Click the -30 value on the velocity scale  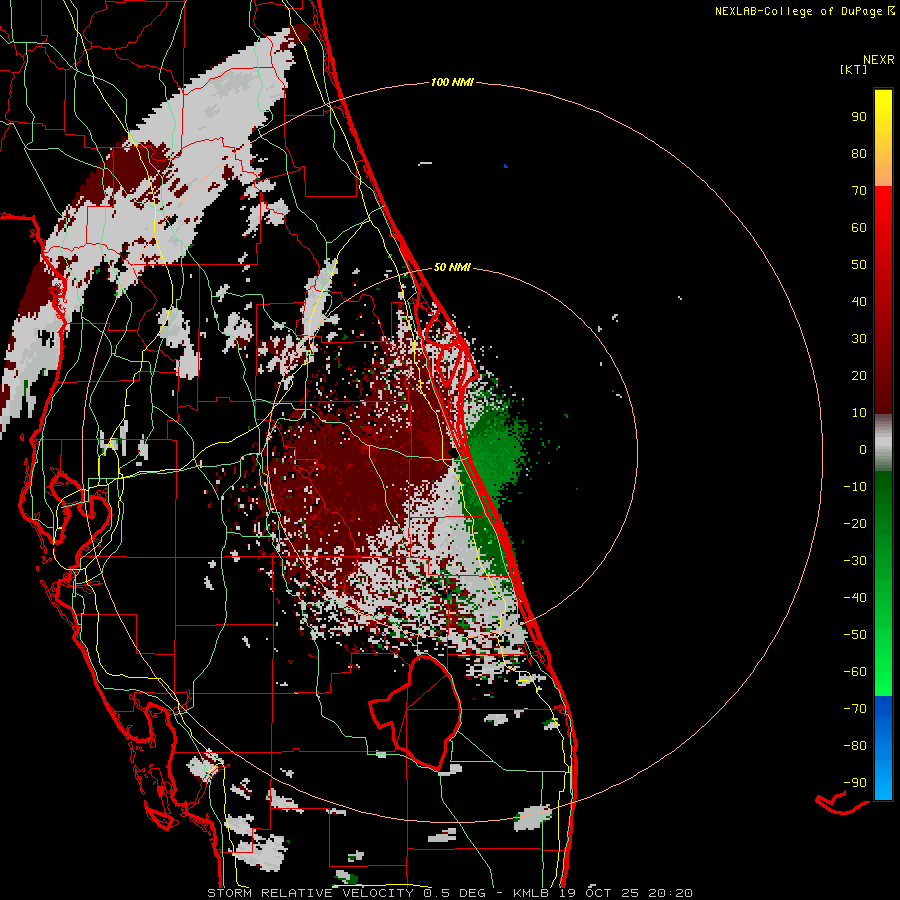click(855, 561)
